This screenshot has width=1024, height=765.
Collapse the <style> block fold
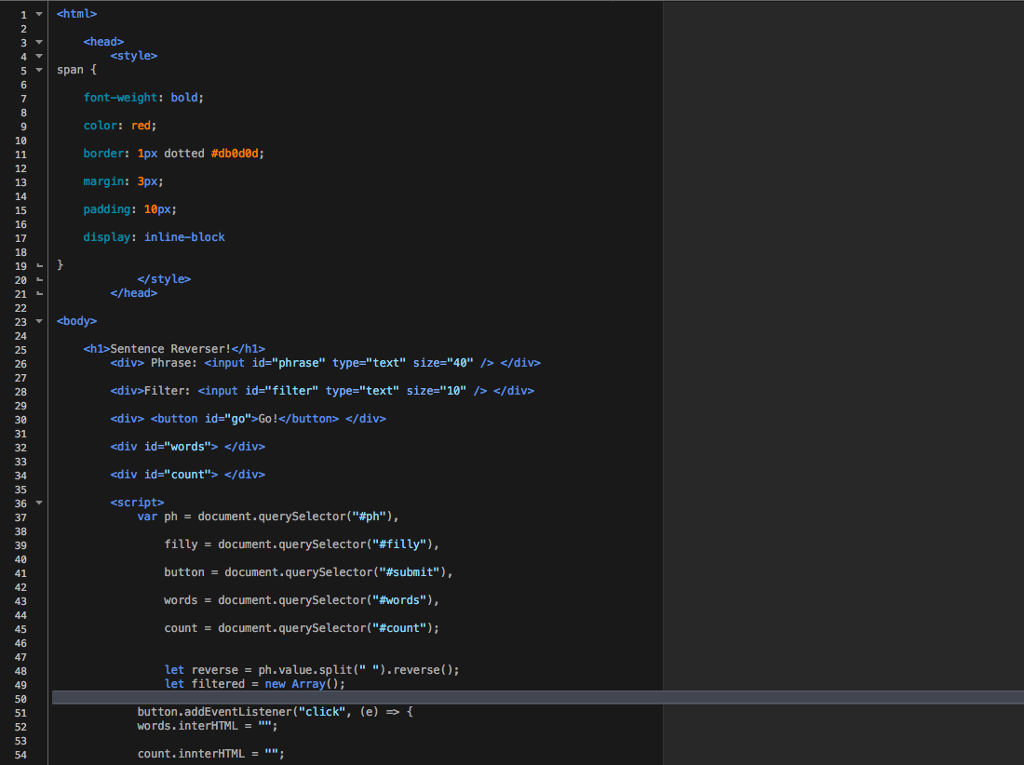[x=38, y=55]
